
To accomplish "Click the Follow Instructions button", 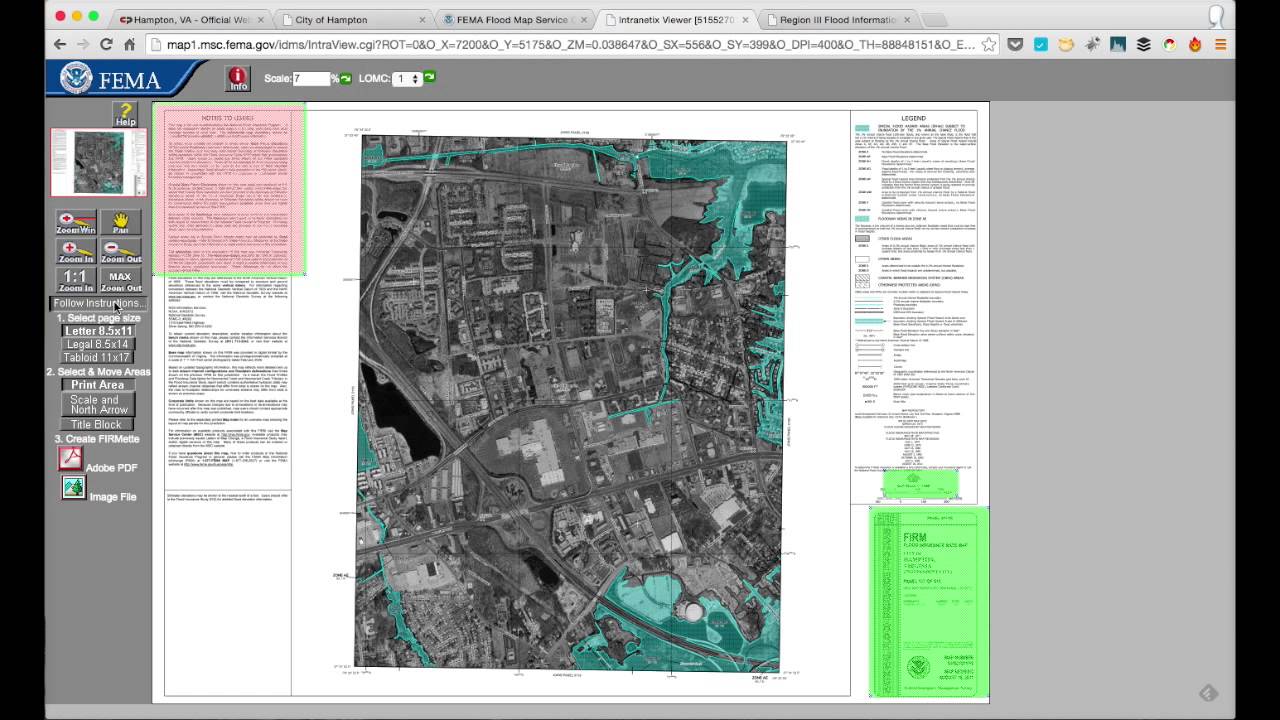I will click(98, 303).
